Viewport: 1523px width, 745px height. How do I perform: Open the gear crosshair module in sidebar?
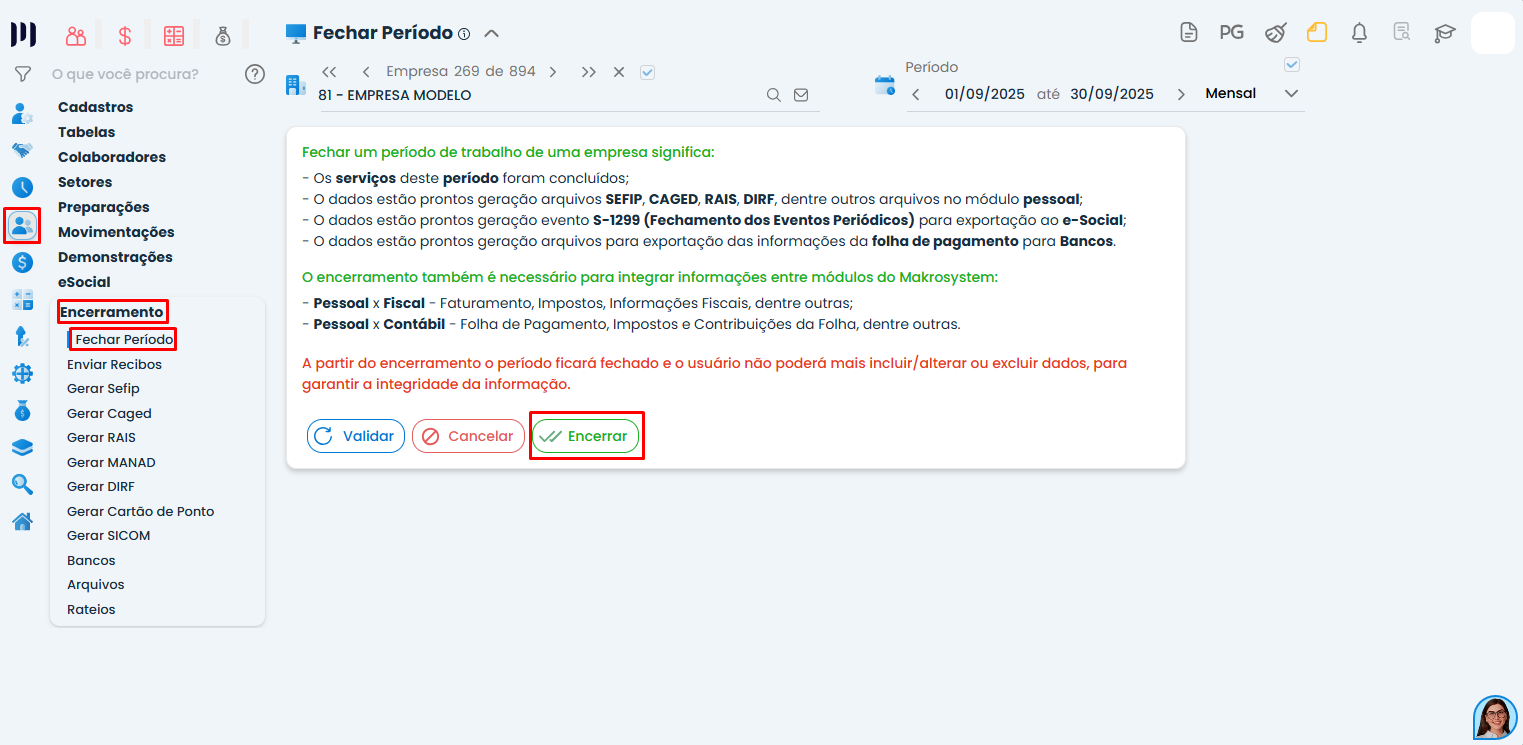coord(22,374)
